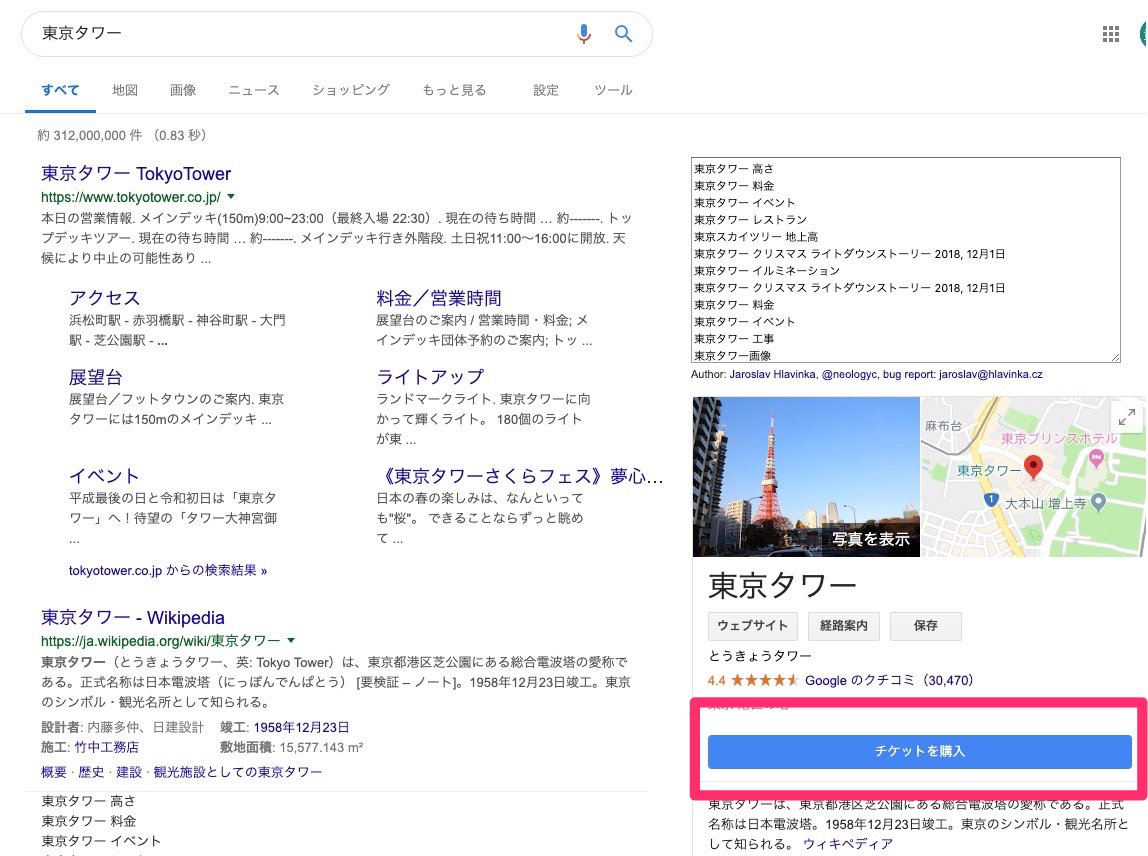Image resolution: width=1148 pixels, height=856 pixels.
Task: Click the Tokyo Tower photo 写真を表示
Action: coord(806,477)
